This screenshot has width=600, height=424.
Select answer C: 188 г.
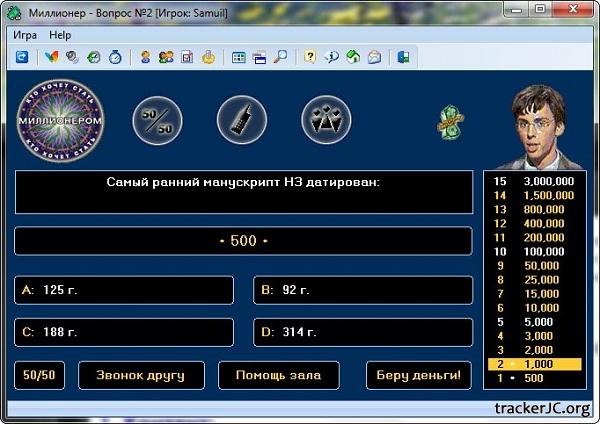coord(124,332)
